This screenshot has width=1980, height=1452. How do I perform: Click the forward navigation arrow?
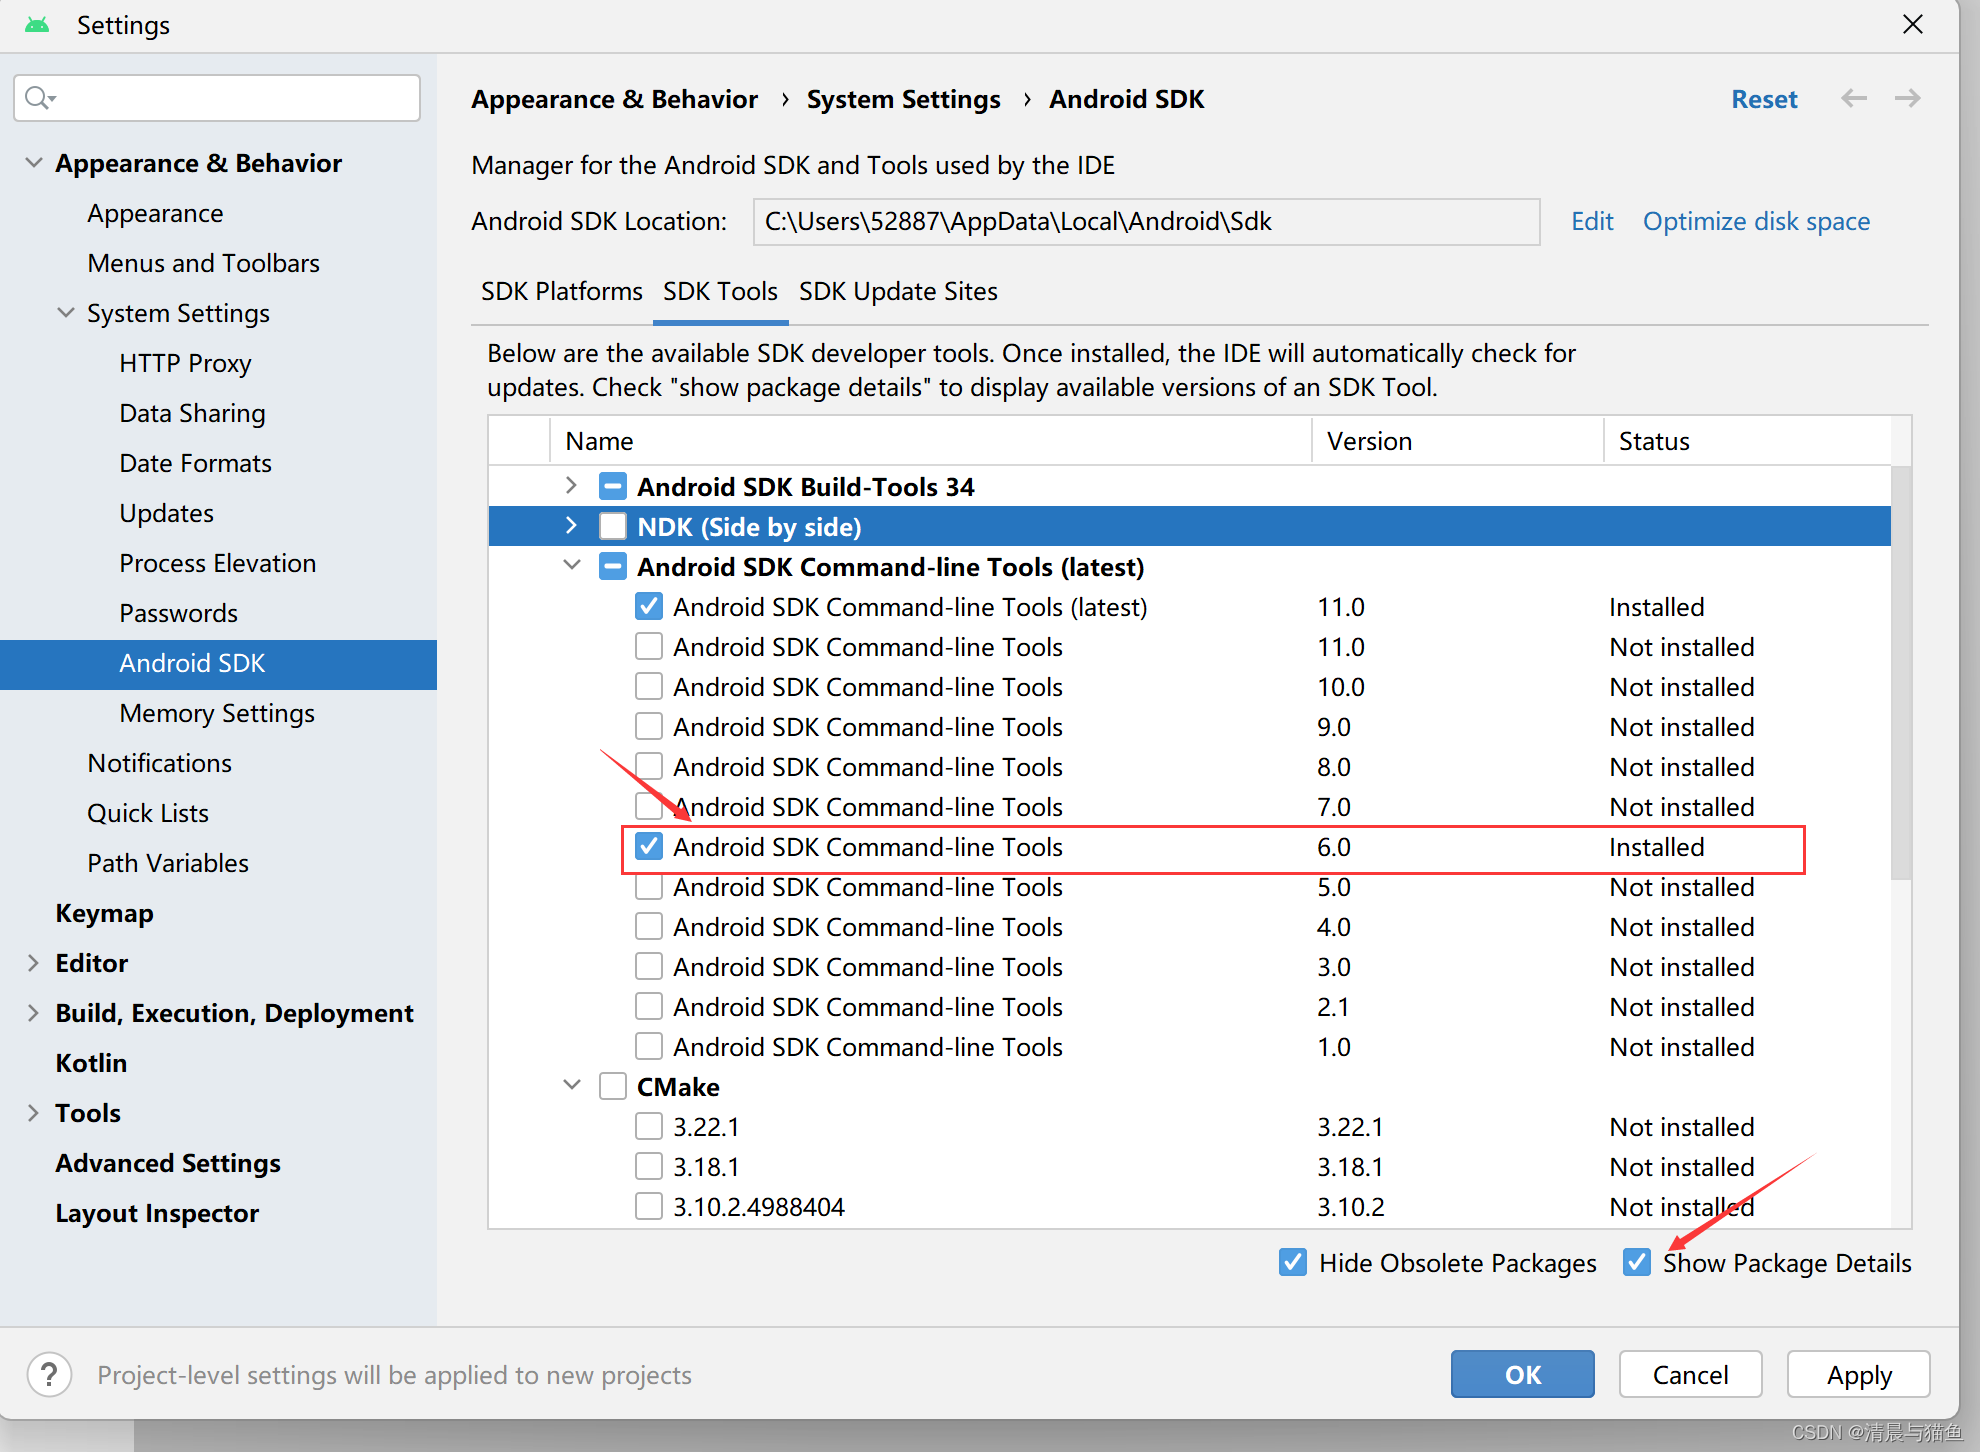(x=1907, y=98)
